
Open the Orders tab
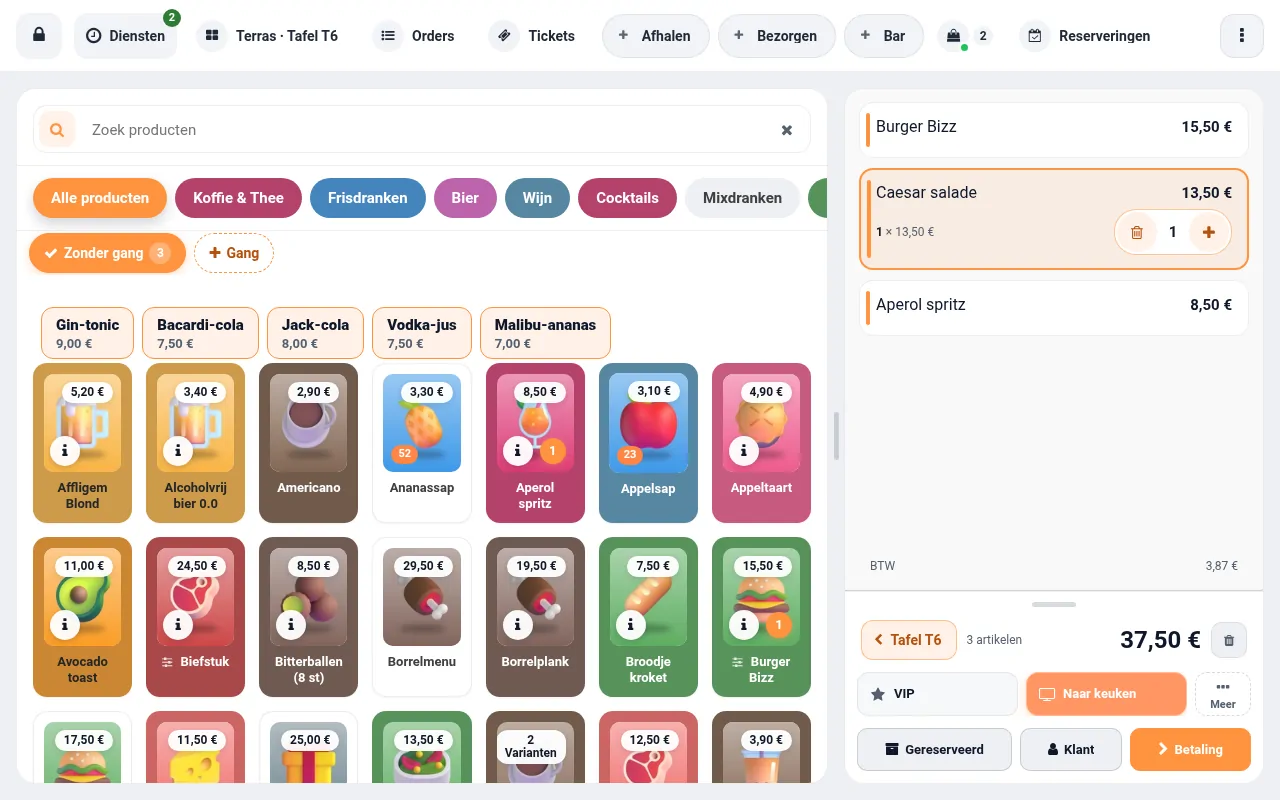tap(415, 36)
